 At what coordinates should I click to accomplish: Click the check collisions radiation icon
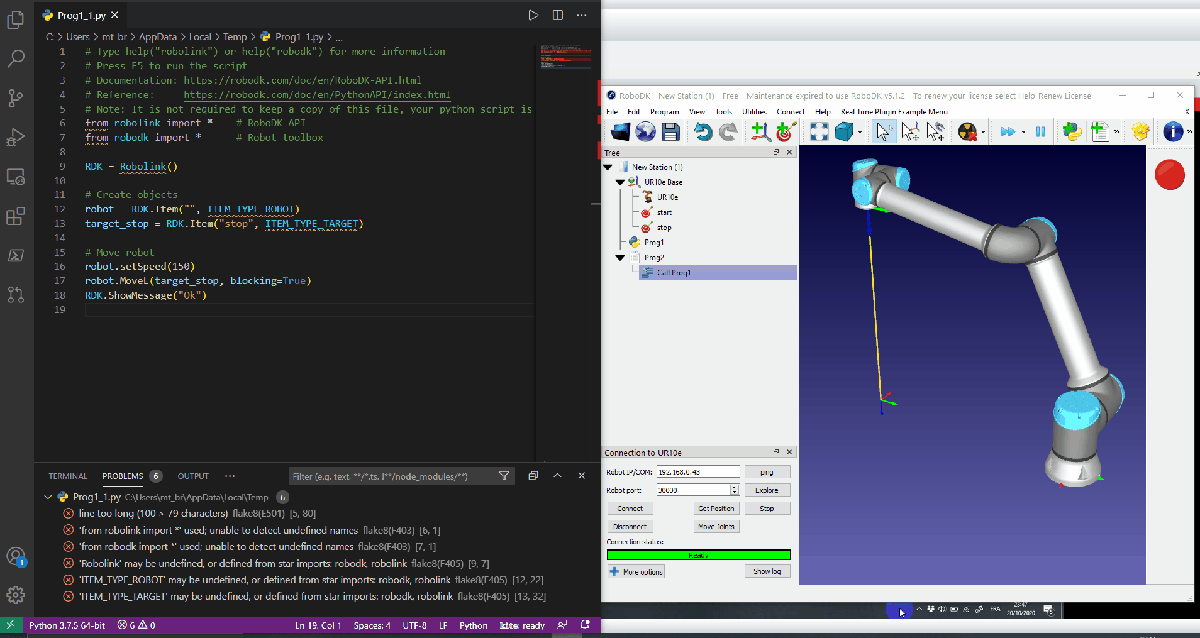point(966,132)
